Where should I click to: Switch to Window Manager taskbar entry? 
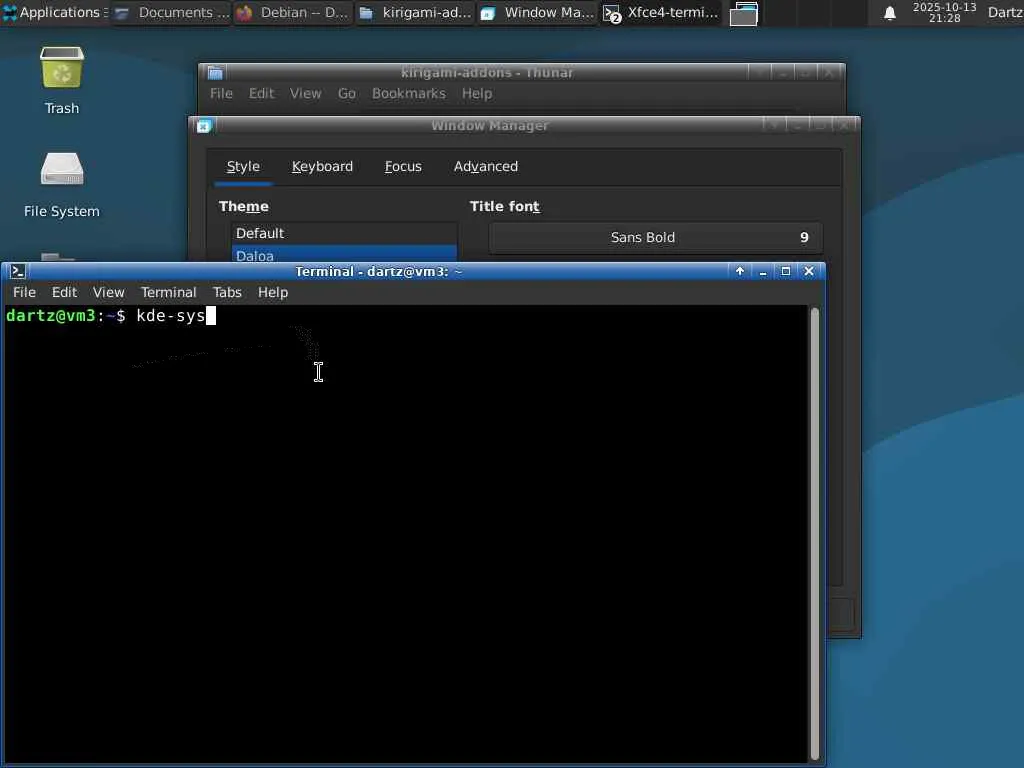[537, 12]
